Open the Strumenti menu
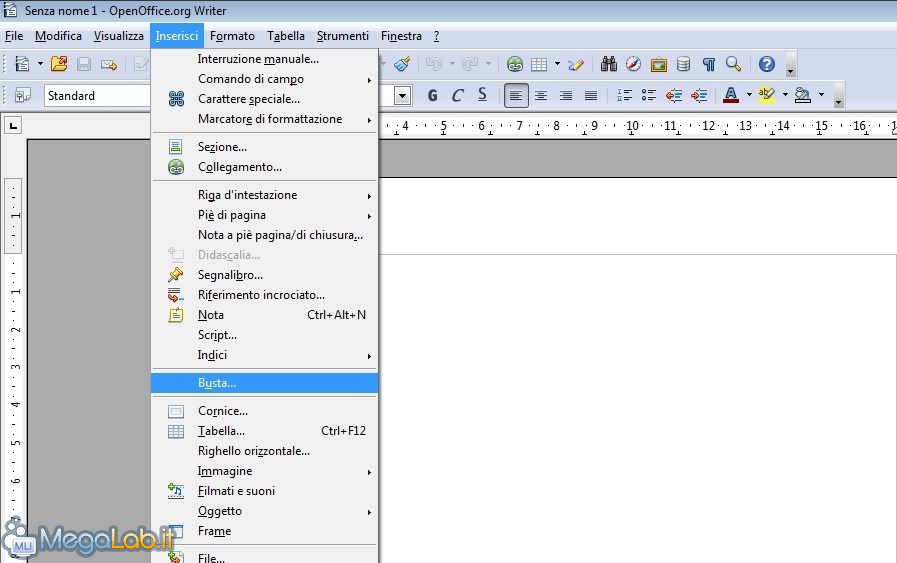The height and width of the screenshot is (563, 897). click(x=343, y=36)
